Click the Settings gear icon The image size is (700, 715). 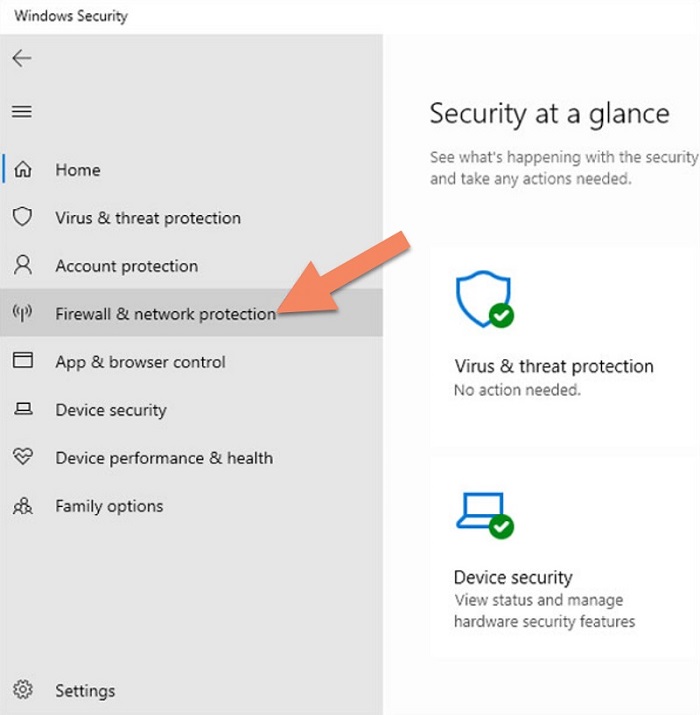pos(22,690)
